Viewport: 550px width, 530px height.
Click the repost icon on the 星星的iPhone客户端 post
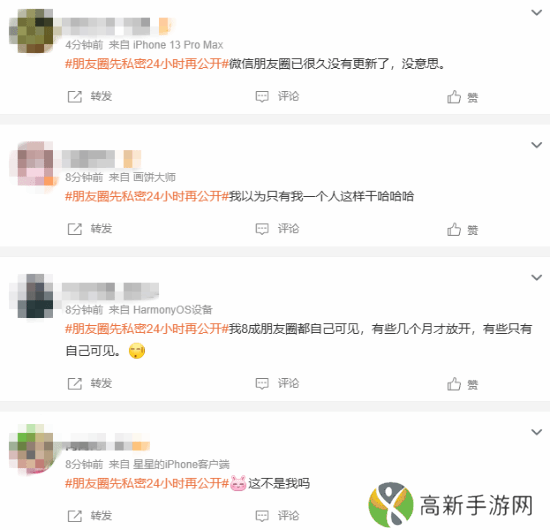tap(74, 516)
